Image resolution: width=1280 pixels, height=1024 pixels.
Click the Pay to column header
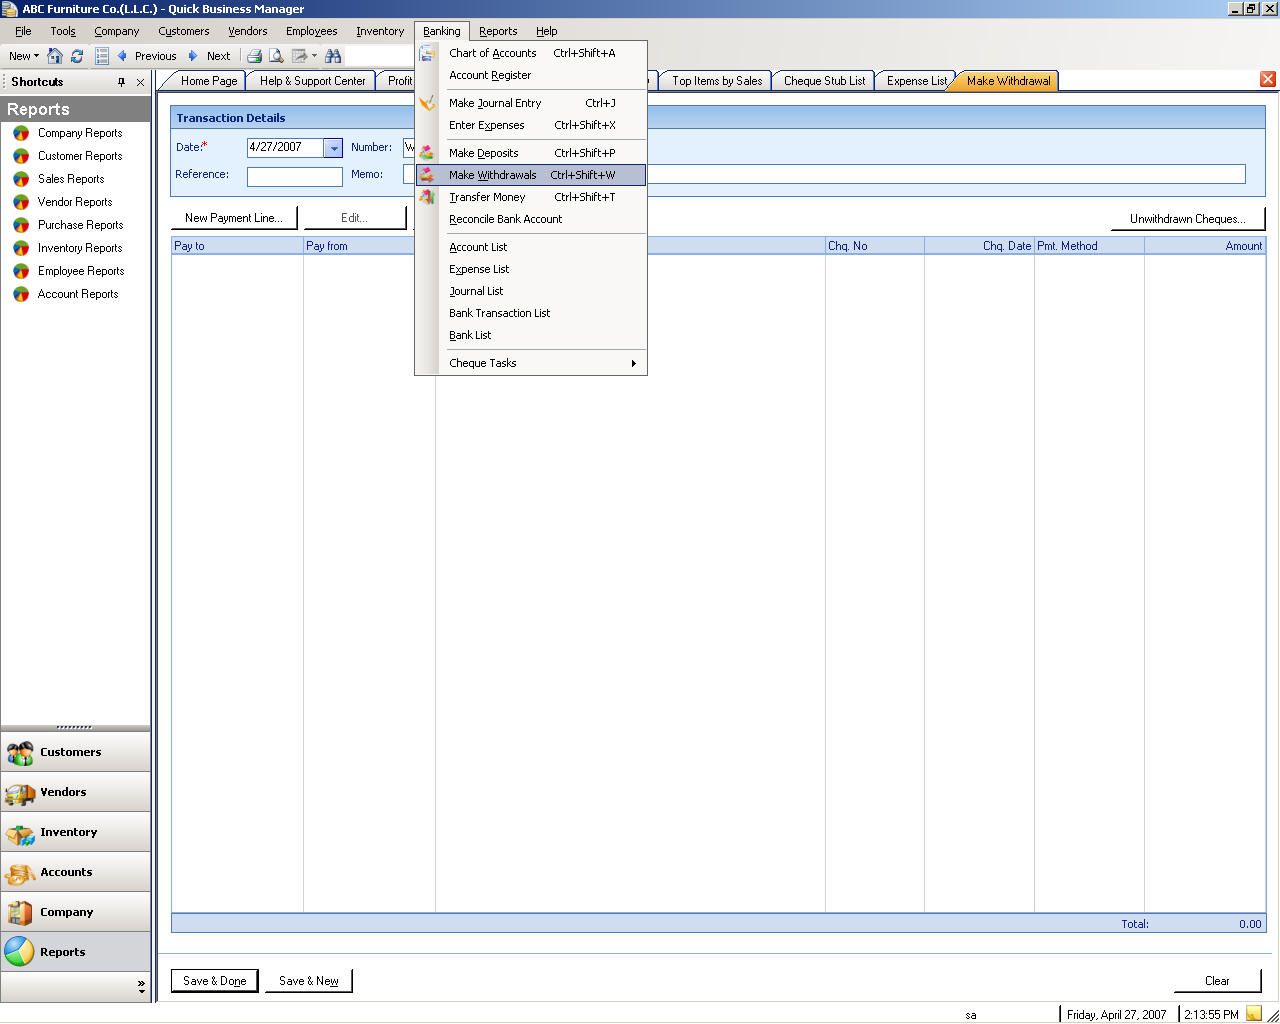click(x=237, y=246)
